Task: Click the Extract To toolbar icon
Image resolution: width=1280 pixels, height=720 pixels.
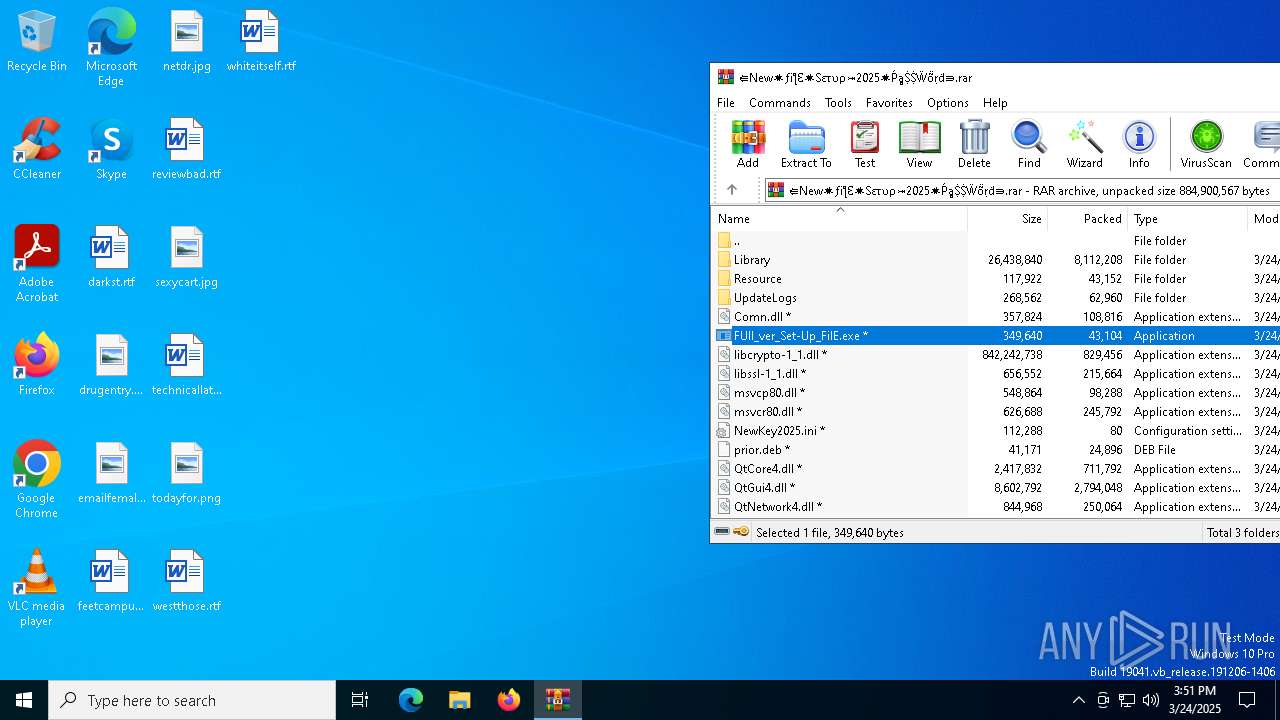Action: 806,145
